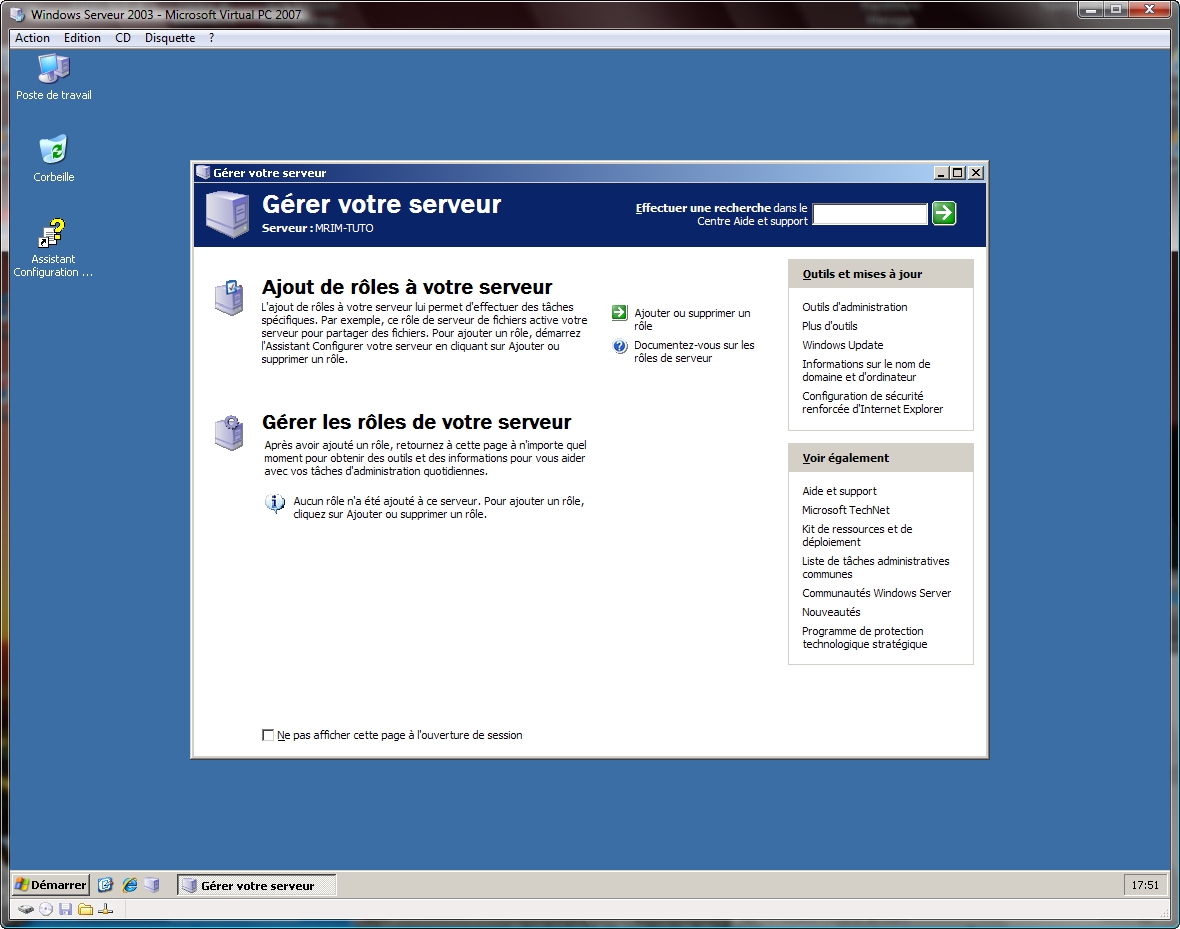
Task: Open the Action menu
Action: 32,38
